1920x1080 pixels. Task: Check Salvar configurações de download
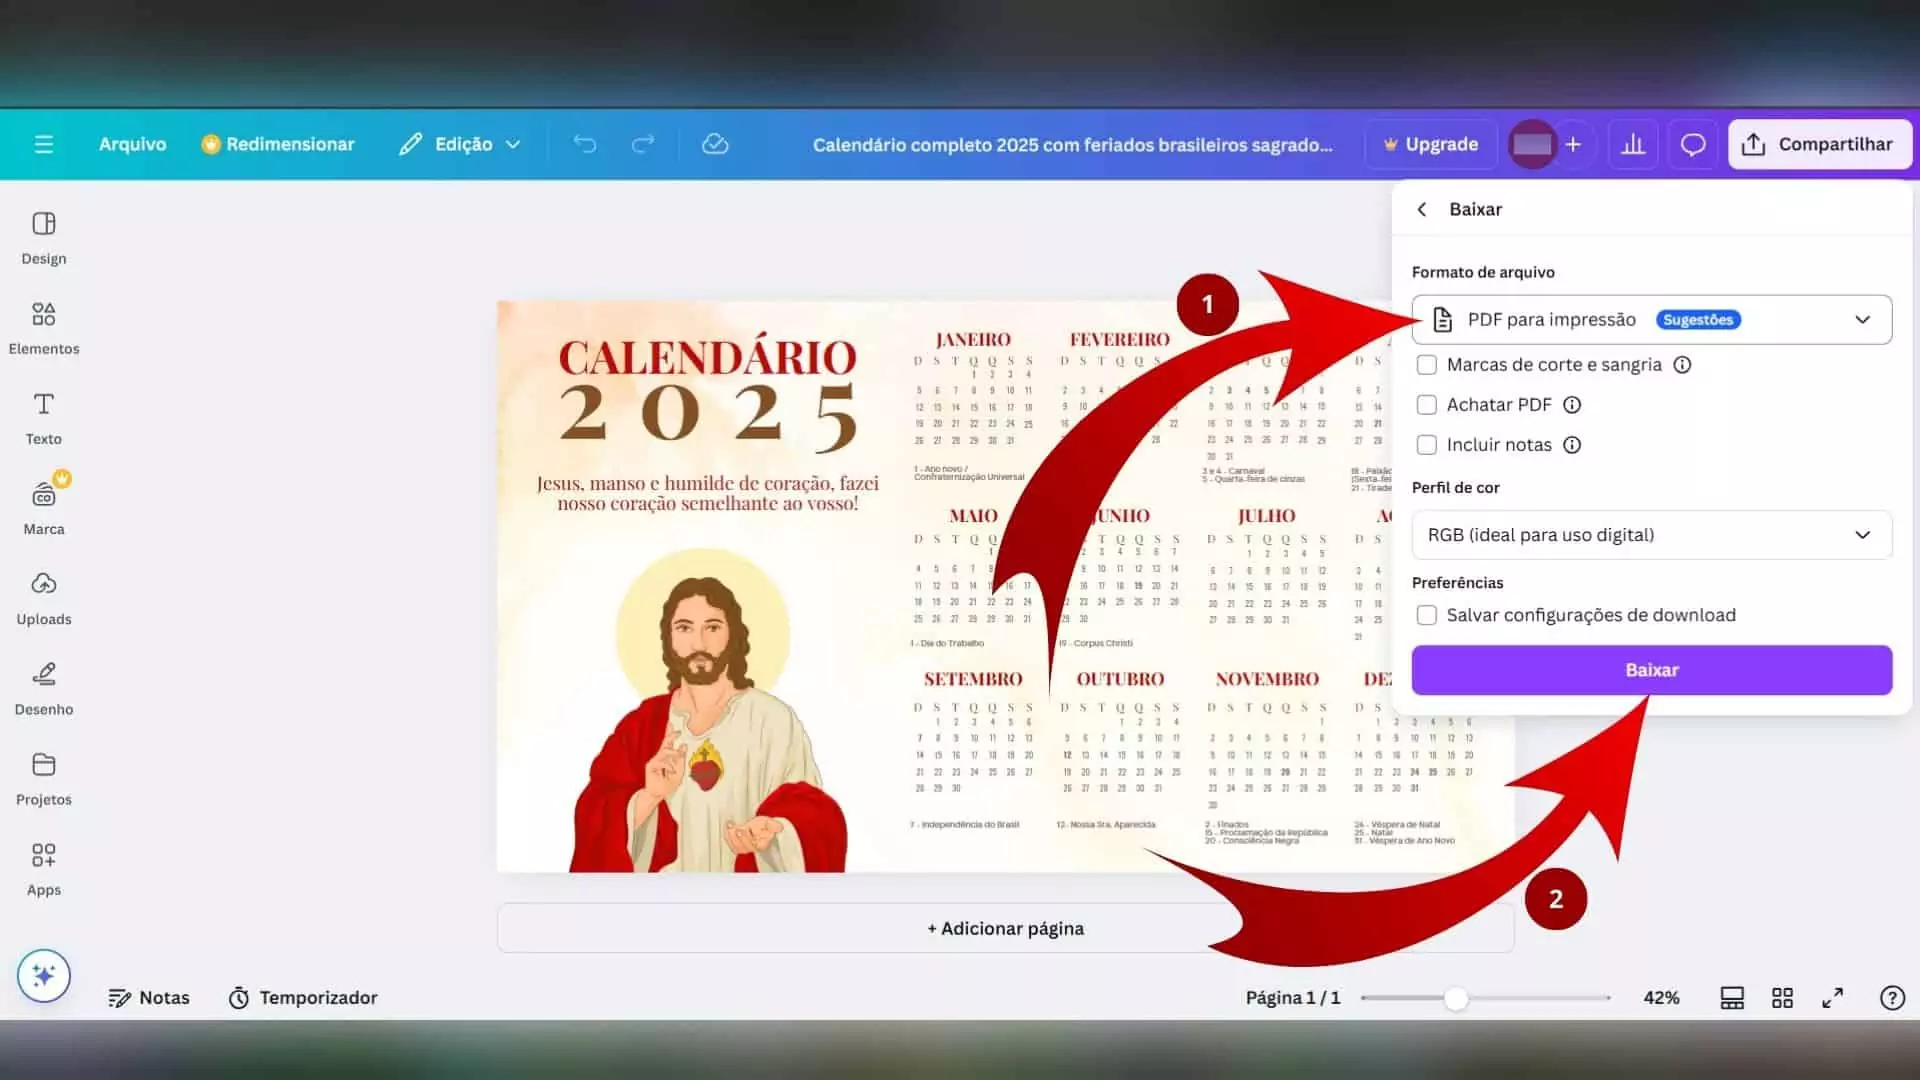pyautogui.click(x=1427, y=615)
